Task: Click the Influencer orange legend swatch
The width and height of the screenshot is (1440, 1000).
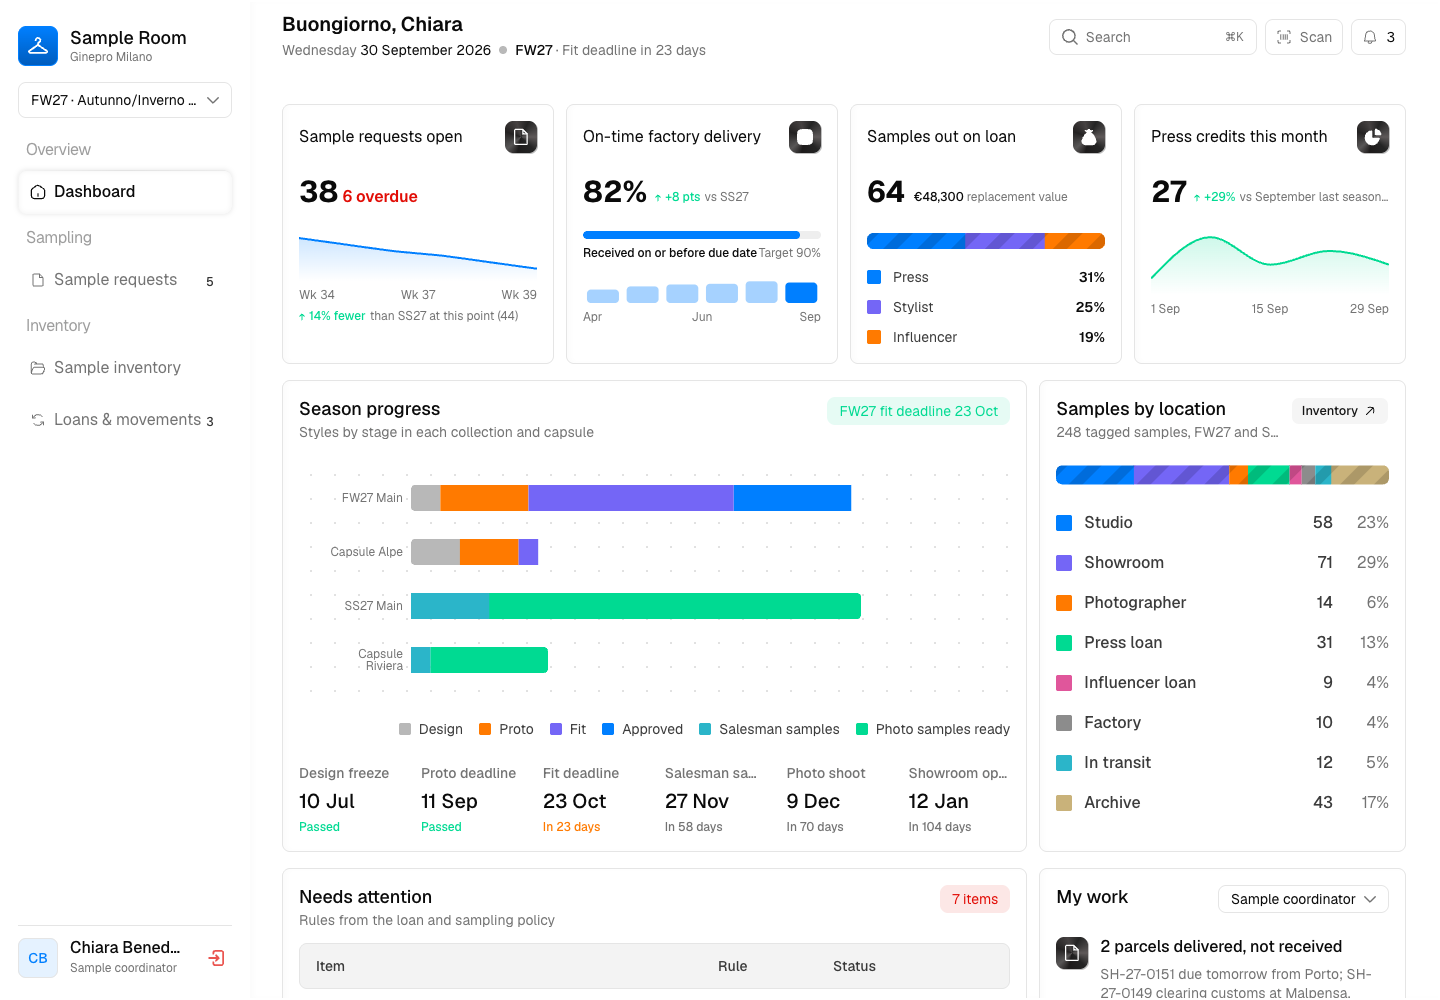Action: pos(874,337)
